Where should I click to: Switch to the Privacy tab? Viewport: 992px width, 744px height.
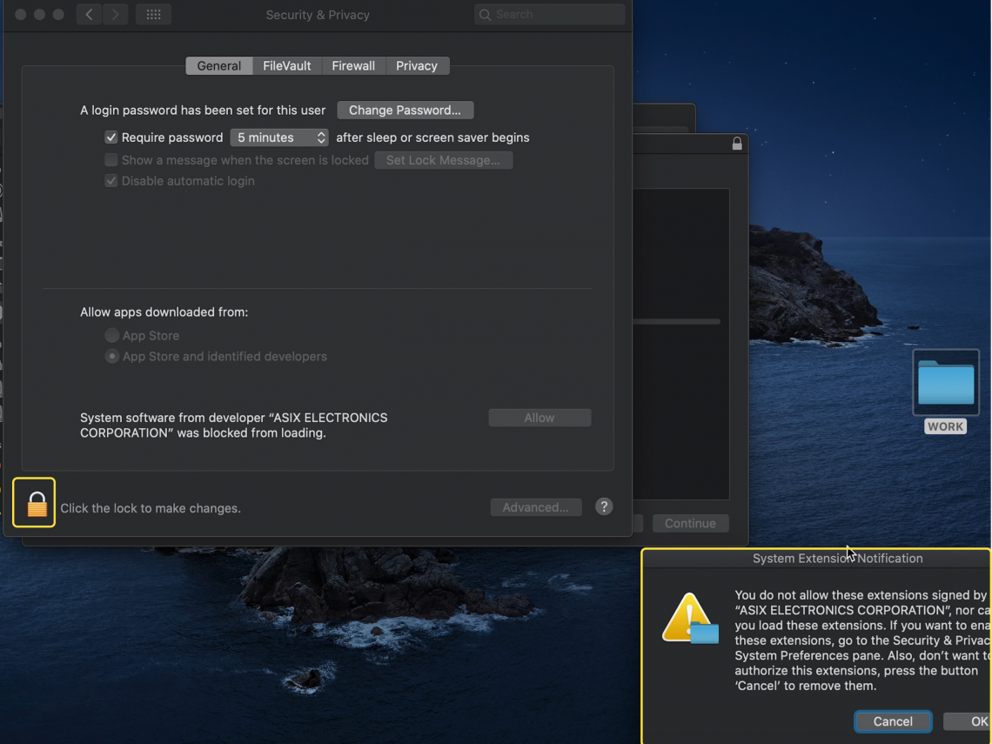417,65
